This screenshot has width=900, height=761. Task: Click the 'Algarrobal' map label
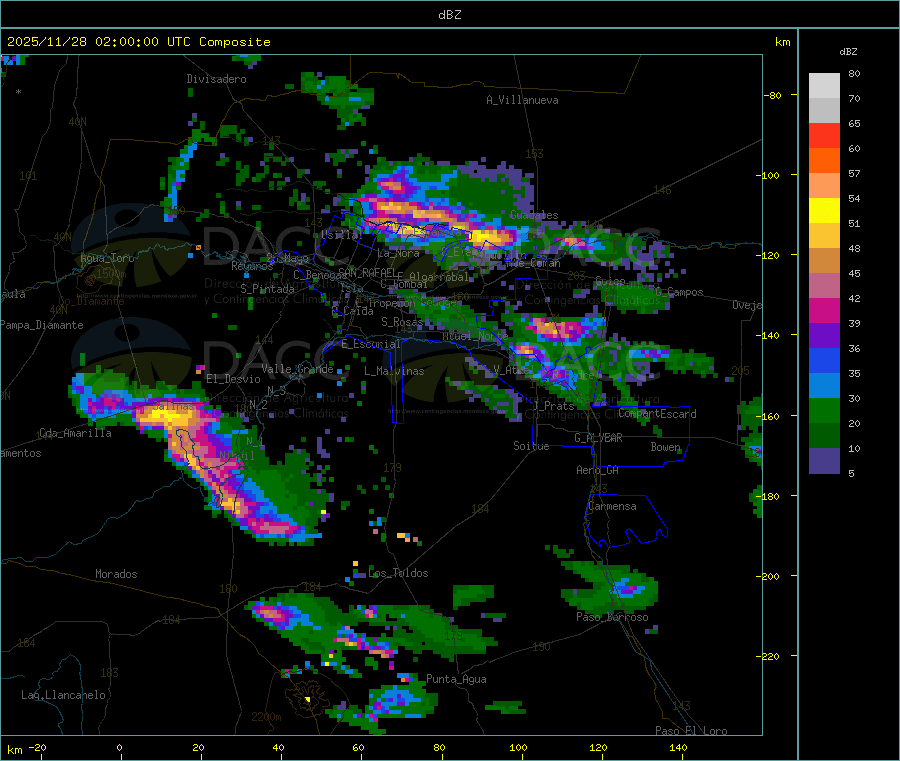pyautogui.click(x=439, y=277)
